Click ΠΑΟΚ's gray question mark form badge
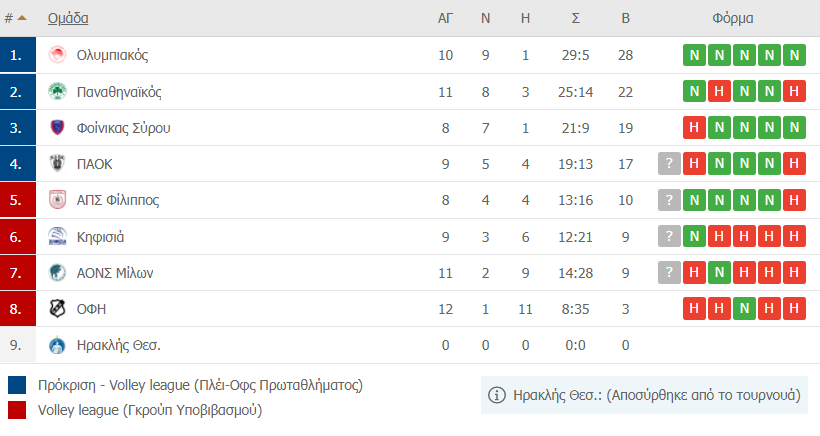 click(x=670, y=164)
